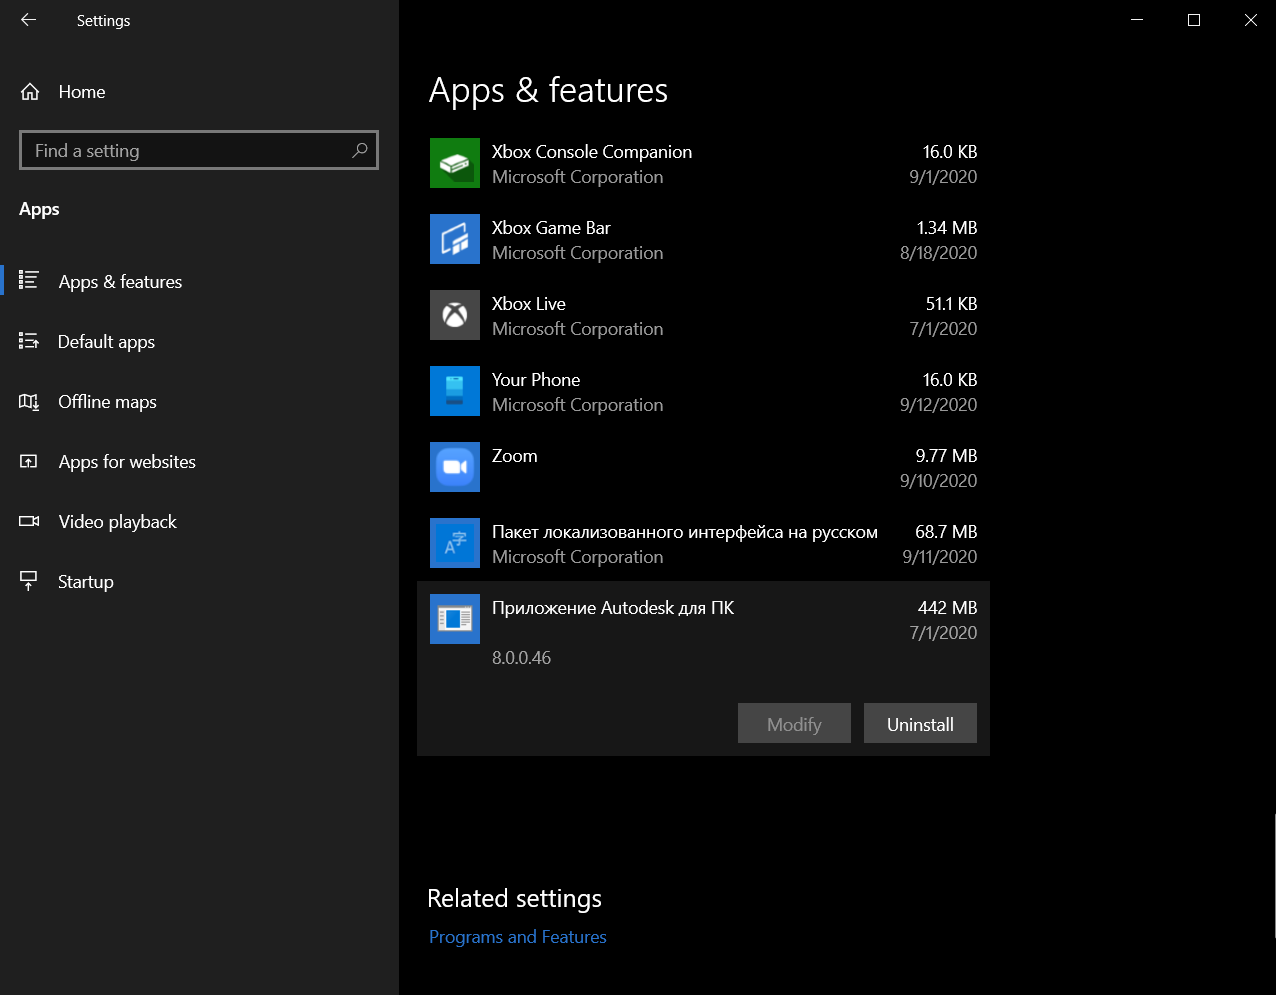Select Пакет локализованного интерфейса entry name
Viewport: 1276px width, 995px height.
tap(685, 532)
